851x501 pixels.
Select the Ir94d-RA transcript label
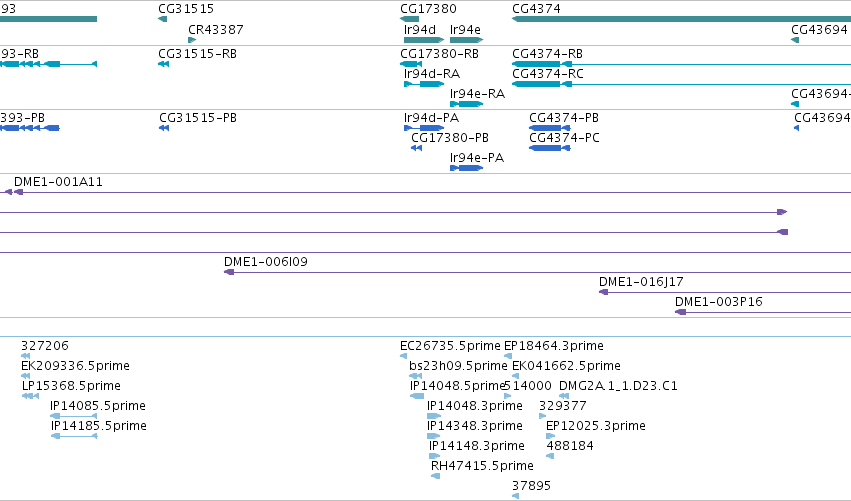click(431, 74)
